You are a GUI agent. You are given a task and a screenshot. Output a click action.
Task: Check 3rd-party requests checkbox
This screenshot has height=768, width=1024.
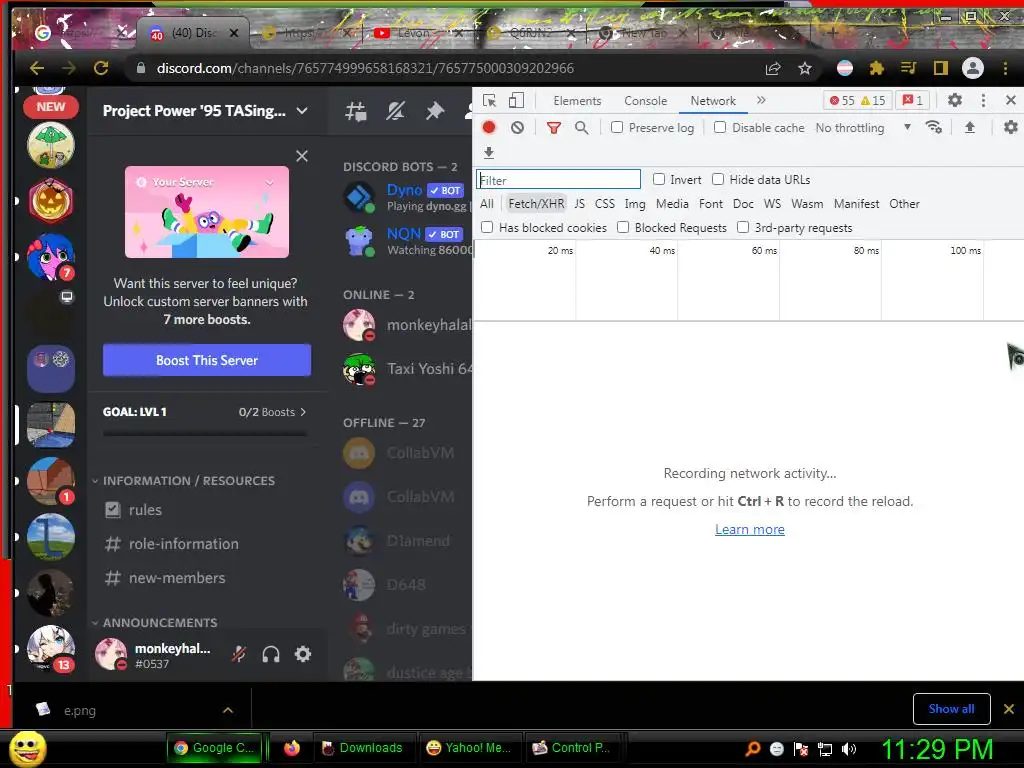[743, 227]
